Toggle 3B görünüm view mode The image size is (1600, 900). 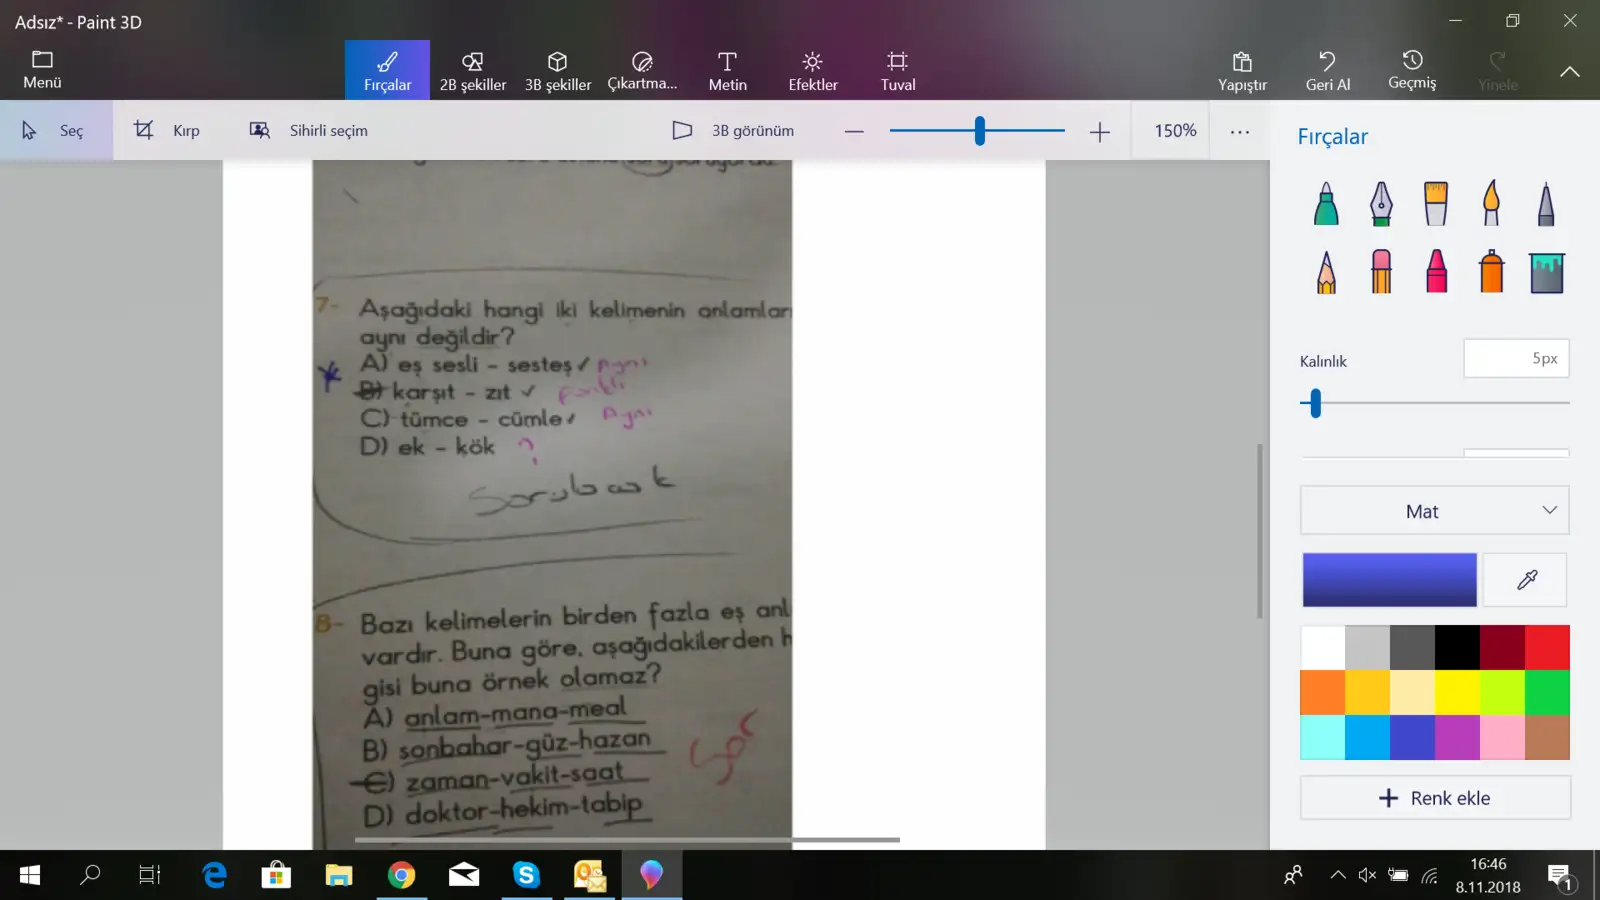click(x=733, y=131)
